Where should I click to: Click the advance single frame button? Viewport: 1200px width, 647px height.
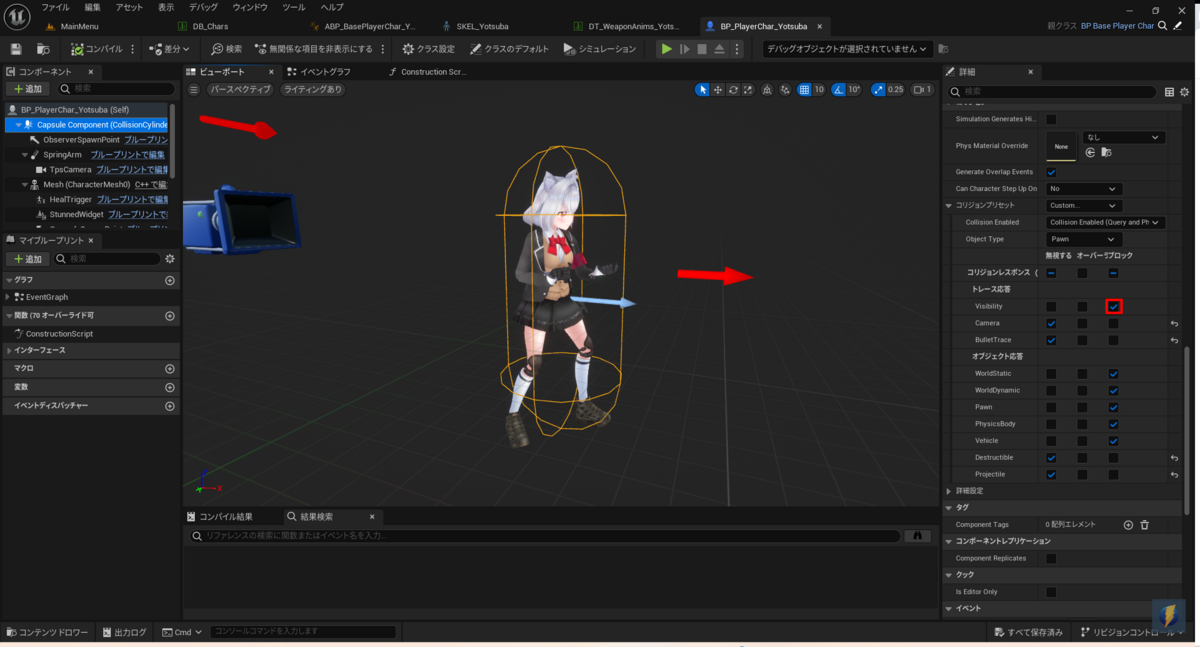[685, 48]
